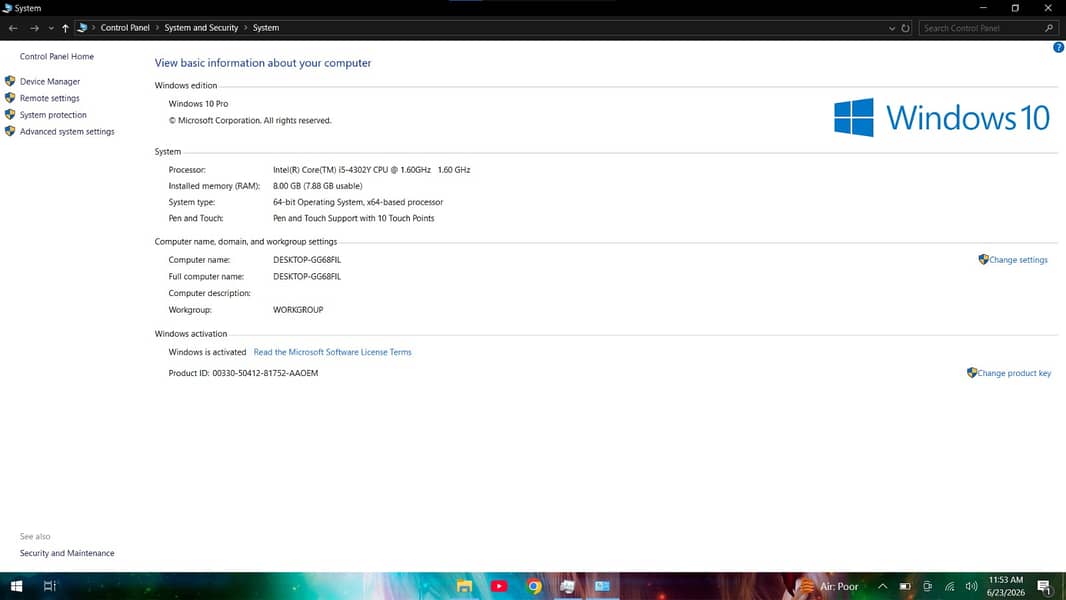Click the Wi-Fi network icon

point(950,586)
